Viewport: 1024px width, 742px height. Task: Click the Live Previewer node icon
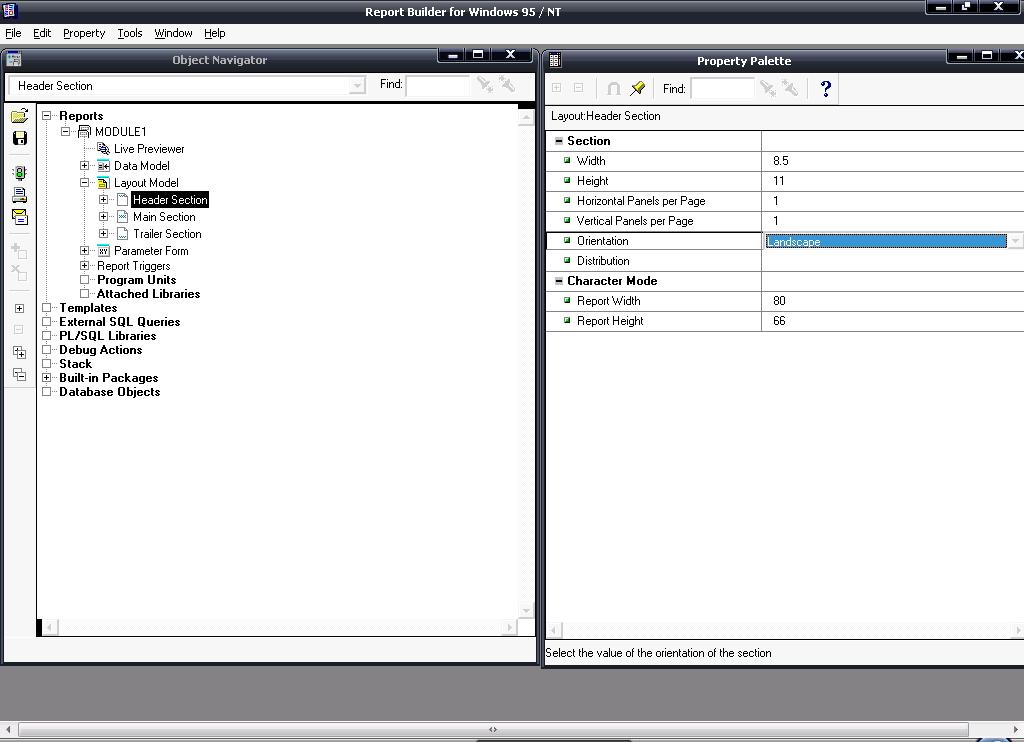coord(103,149)
